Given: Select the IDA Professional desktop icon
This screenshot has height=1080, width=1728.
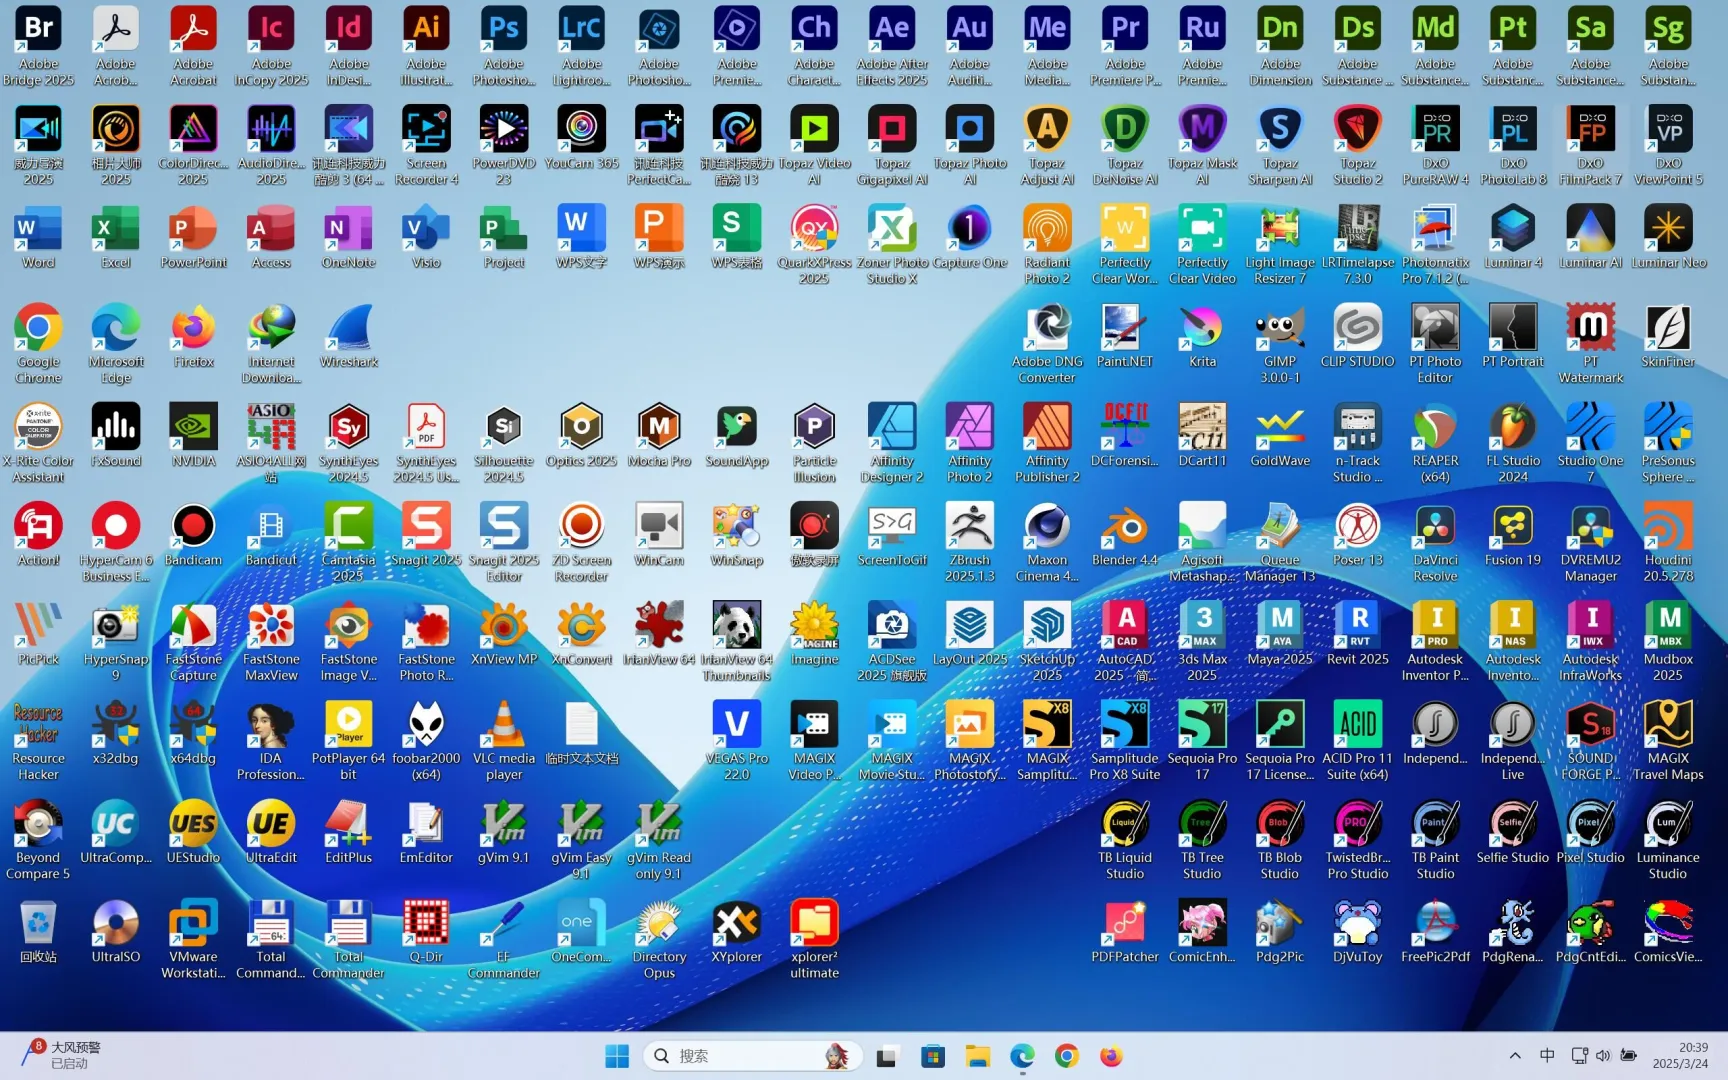Looking at the screenshot, I should click(271, 739).
